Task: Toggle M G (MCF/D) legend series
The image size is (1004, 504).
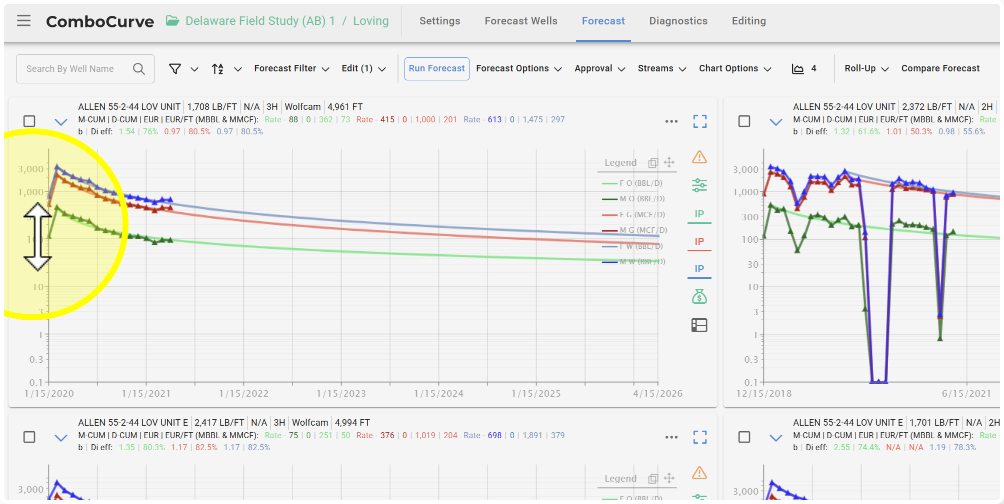Action: pos(634,231)
